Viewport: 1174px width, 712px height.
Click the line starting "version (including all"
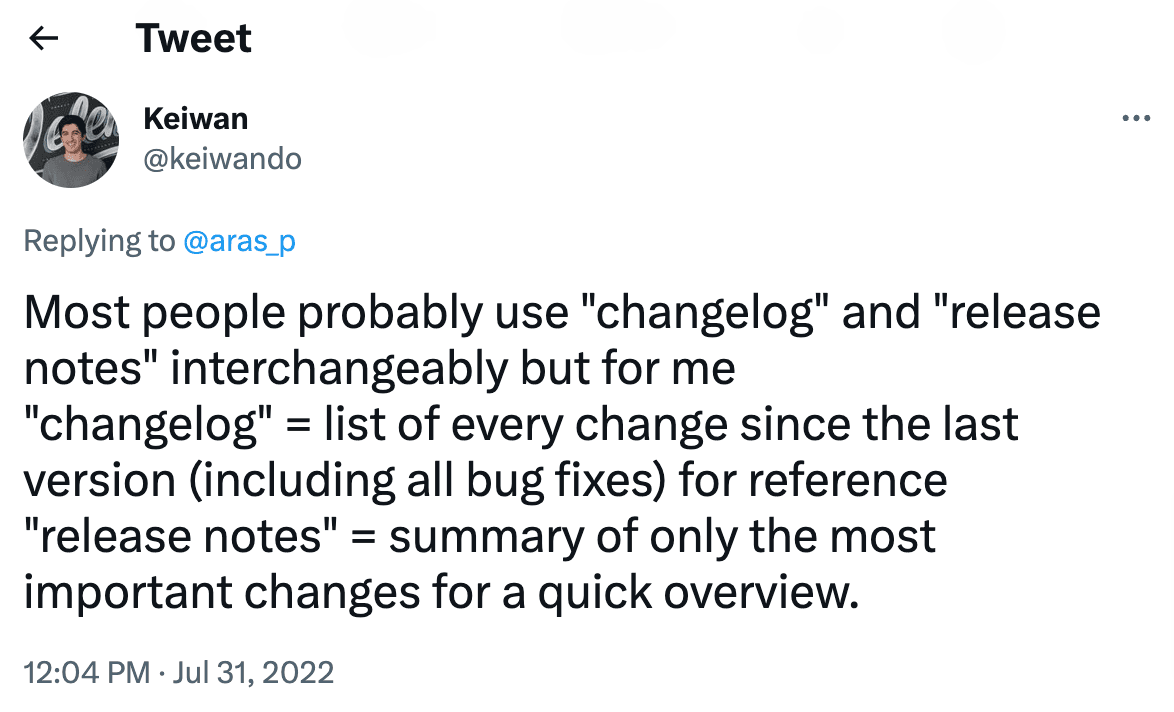pyautogui.click(x=485, y=481)
